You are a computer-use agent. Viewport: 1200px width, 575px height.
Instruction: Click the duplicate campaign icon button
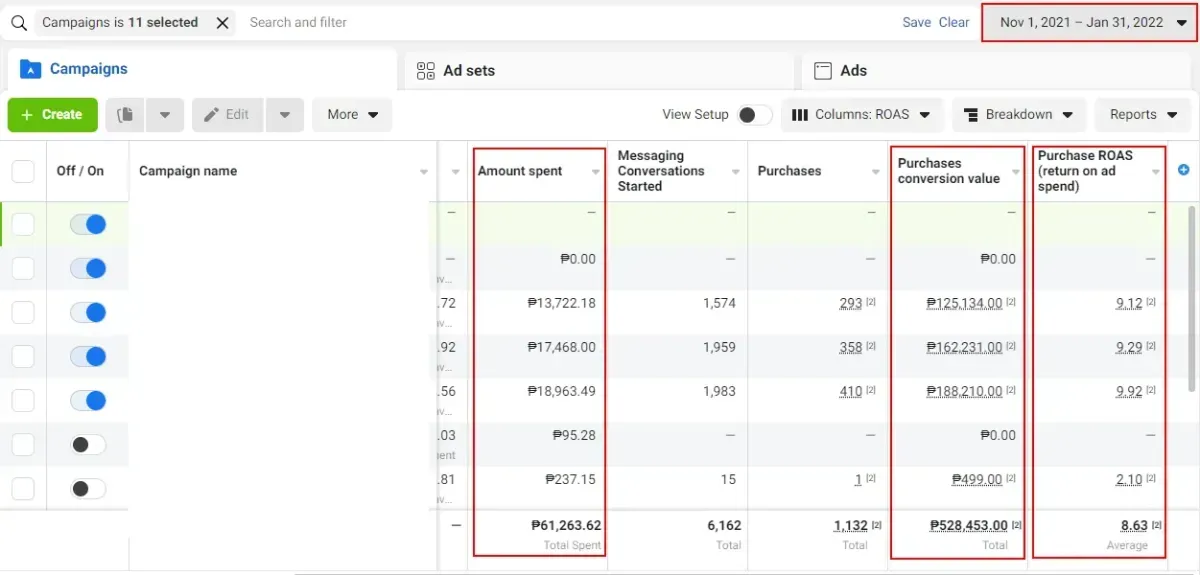[x=125, y=115]
